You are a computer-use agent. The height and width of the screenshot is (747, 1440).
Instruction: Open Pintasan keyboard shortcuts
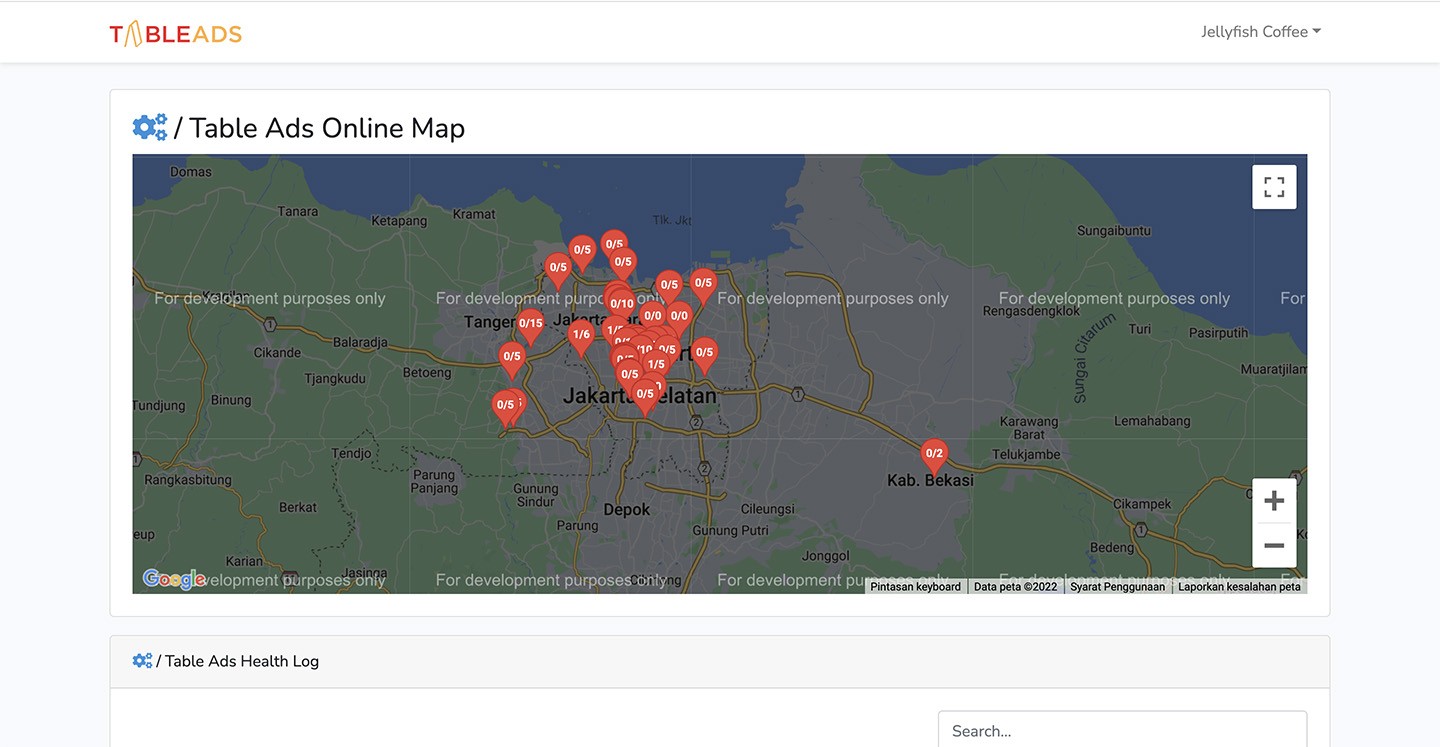[915, 587]
